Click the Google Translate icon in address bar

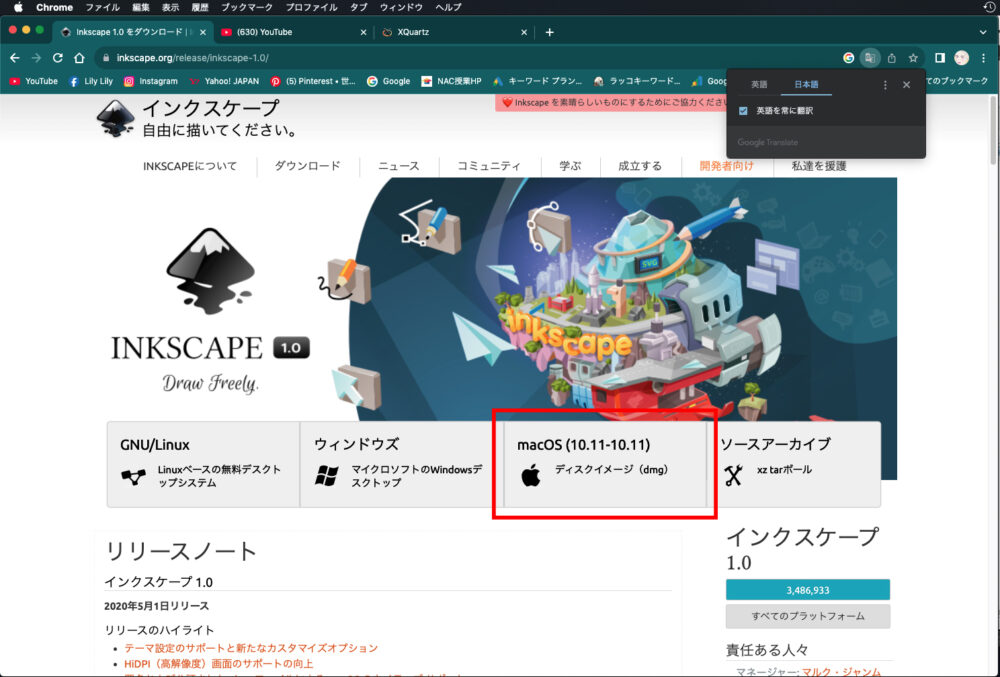click(870, 58)
